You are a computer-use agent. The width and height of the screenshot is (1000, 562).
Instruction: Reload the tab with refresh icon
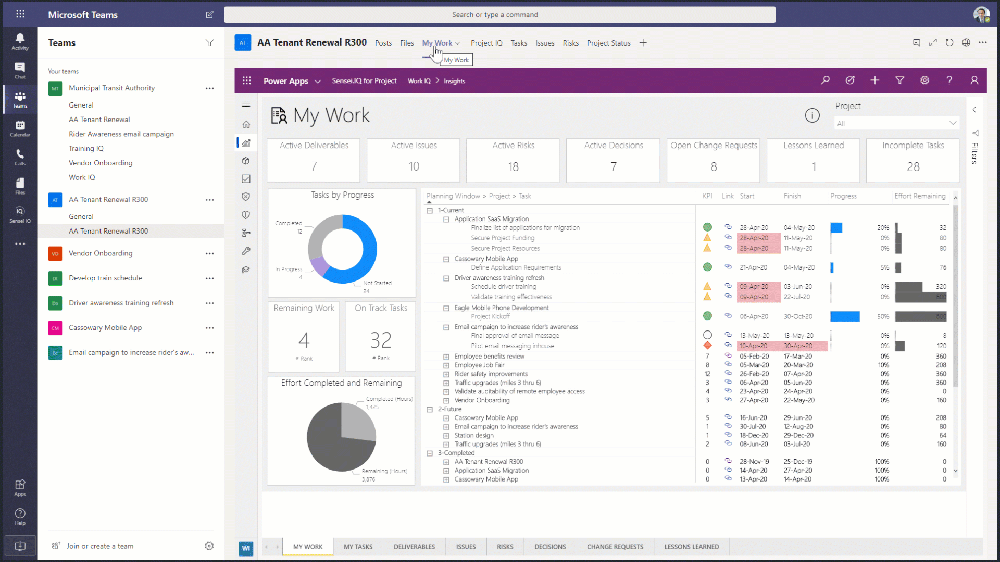(950, 43)
